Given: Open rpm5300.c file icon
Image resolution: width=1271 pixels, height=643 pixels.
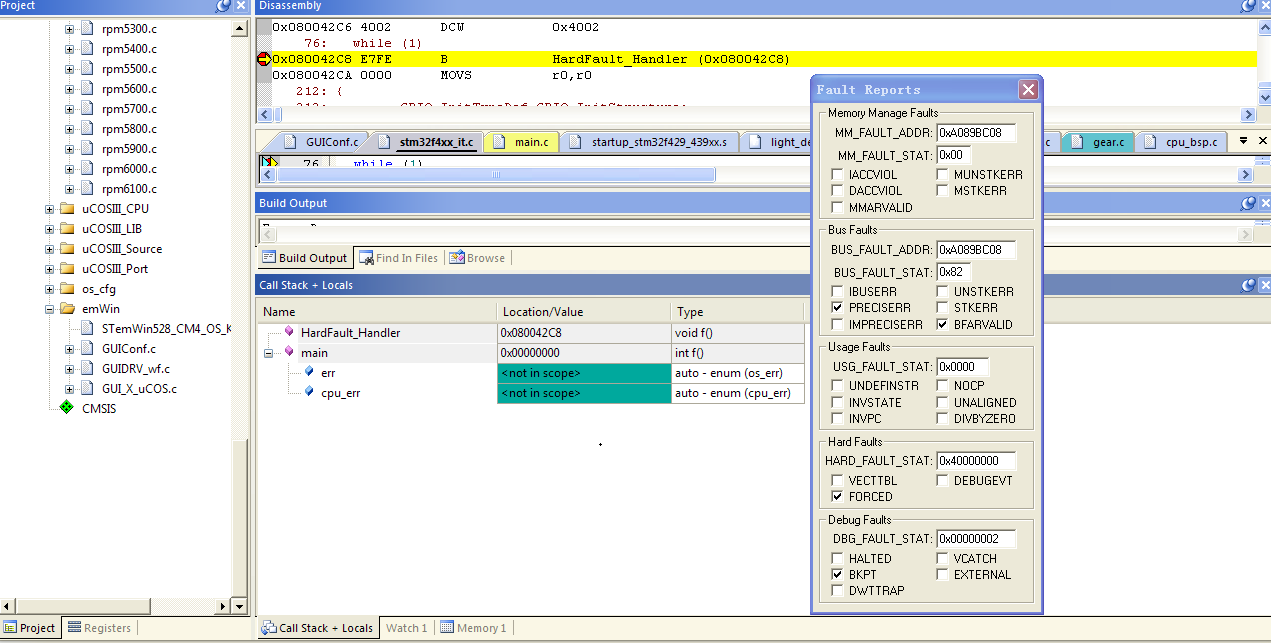Looking at the screenshot, I should pos(86,29).
